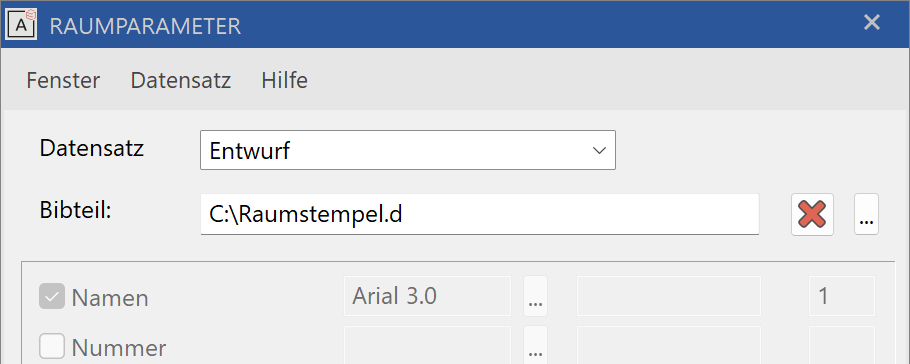The width and height of the screenshot is (910, 364).
Task: Open the Fenster menu
Action: pos(63,80)
